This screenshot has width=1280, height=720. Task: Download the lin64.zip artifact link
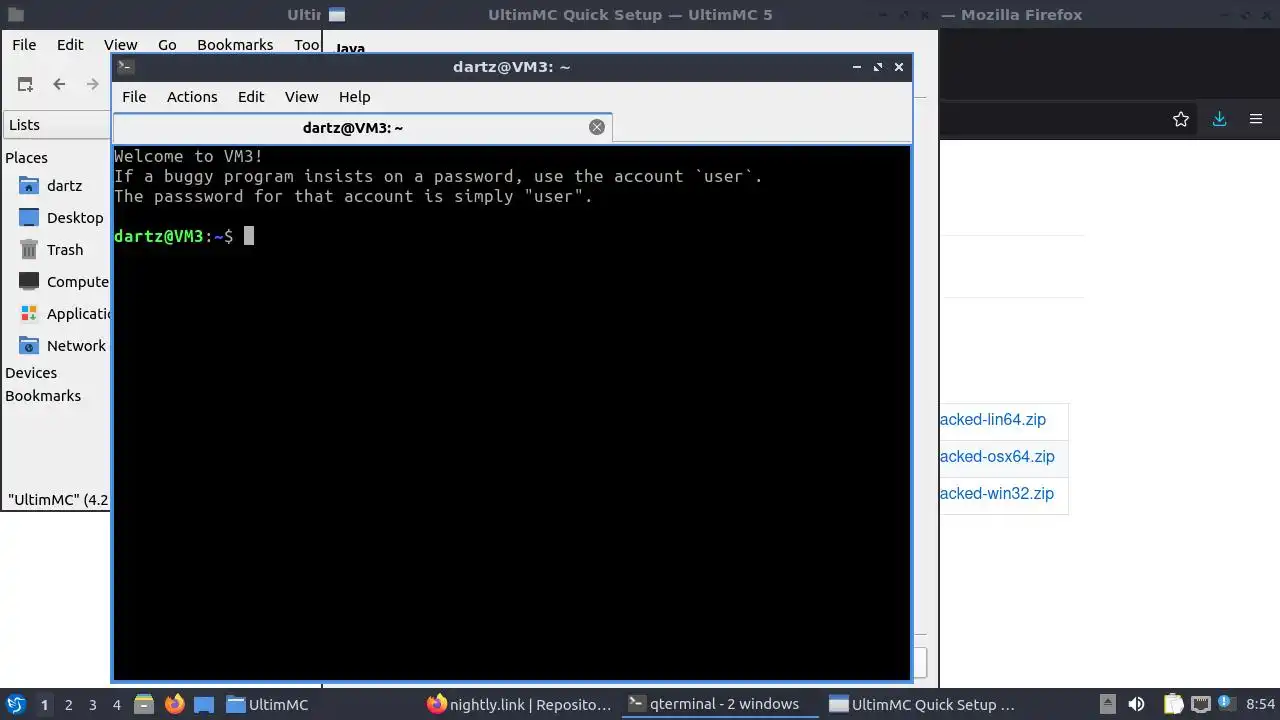992,420
